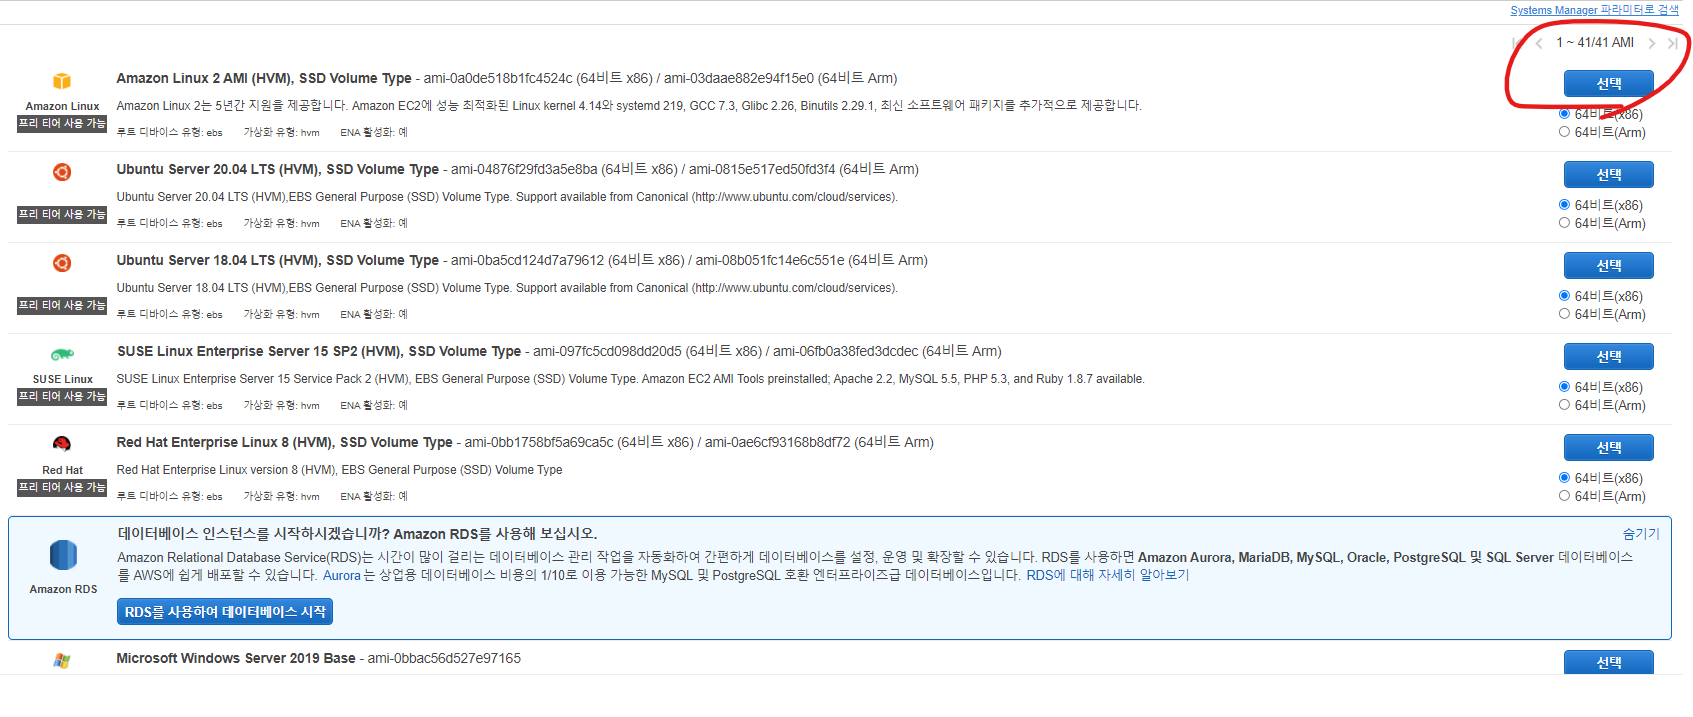Click the Ubuntu Server 18.04 logo icon

[62, 263]
